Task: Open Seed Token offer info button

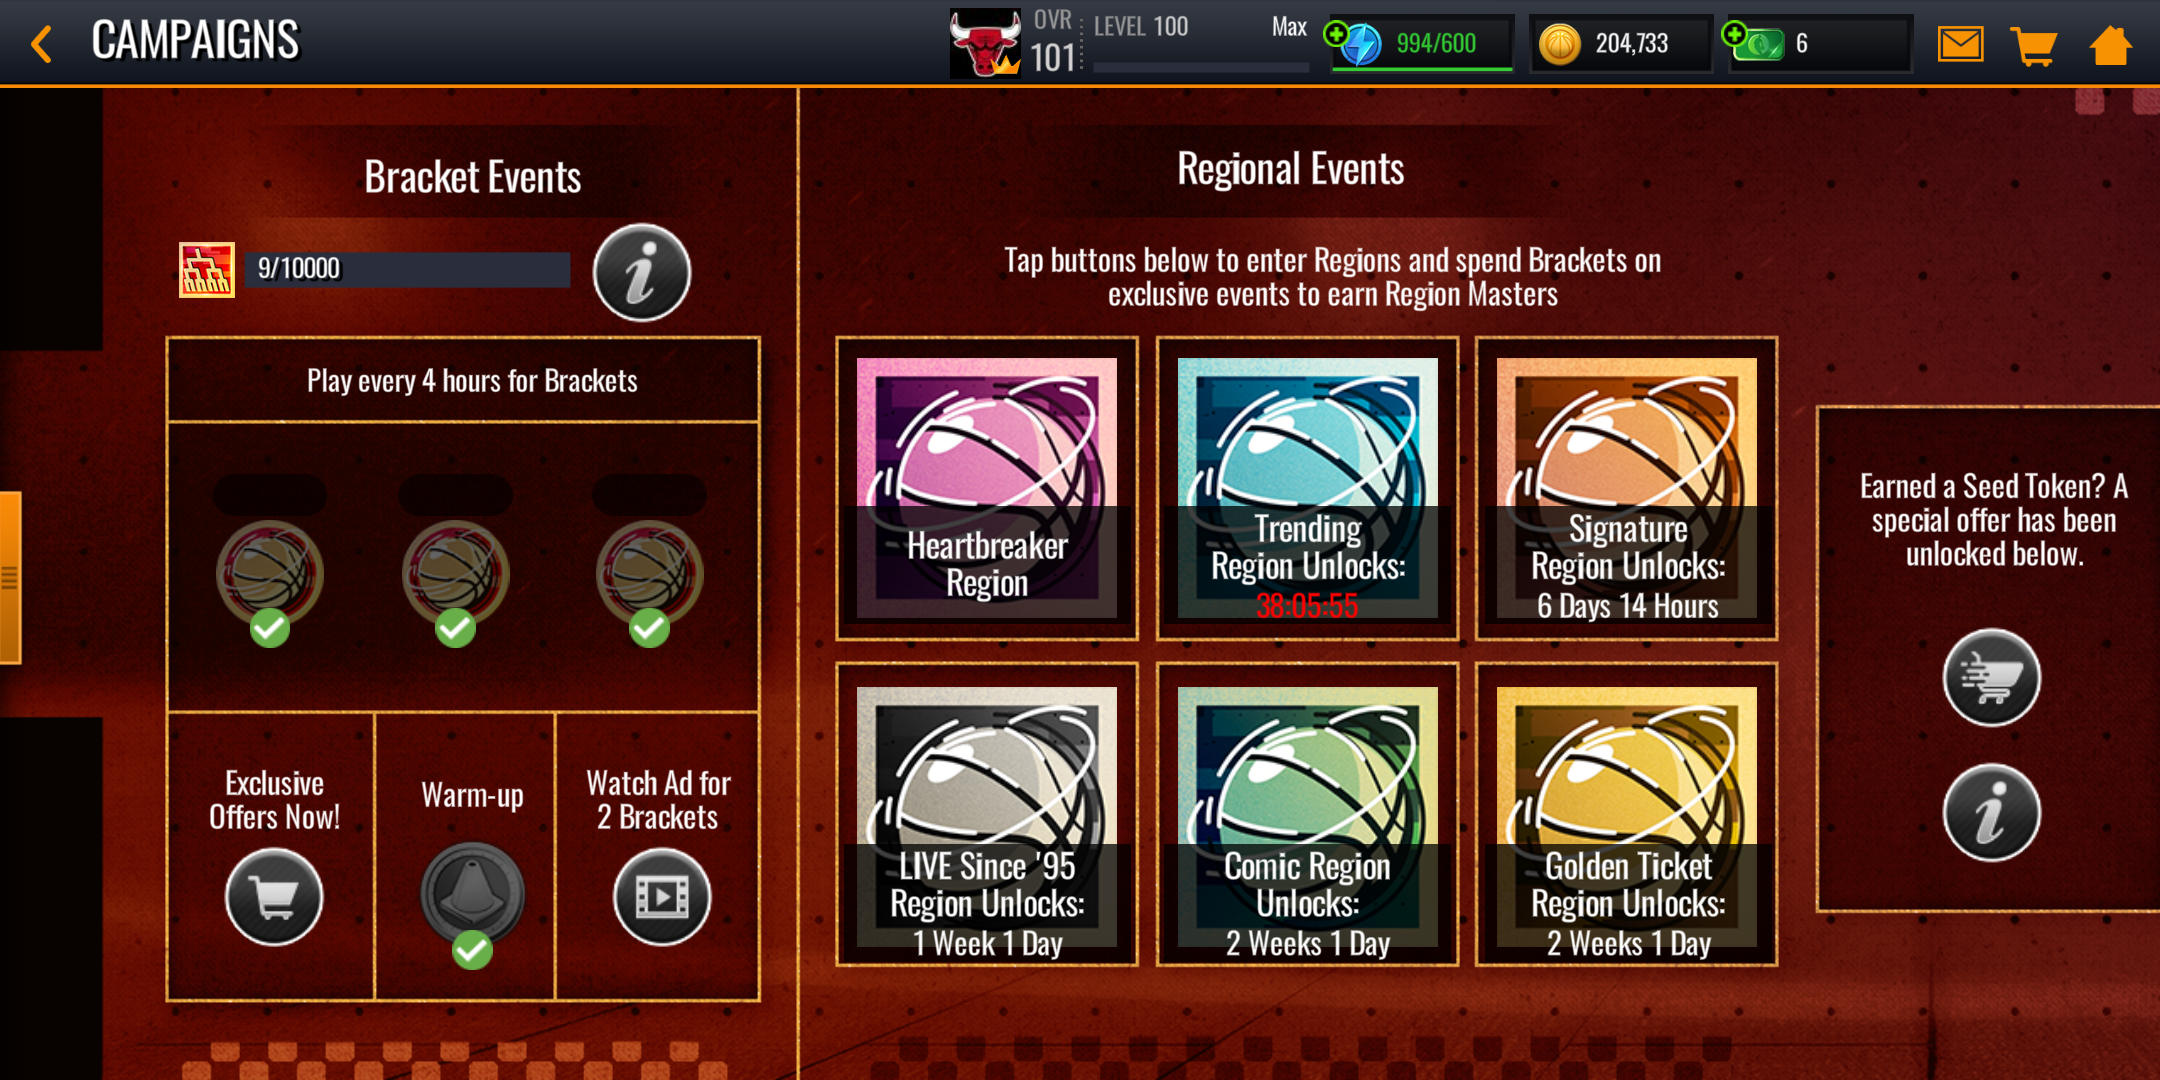Action: click(x=1991, y=812)
